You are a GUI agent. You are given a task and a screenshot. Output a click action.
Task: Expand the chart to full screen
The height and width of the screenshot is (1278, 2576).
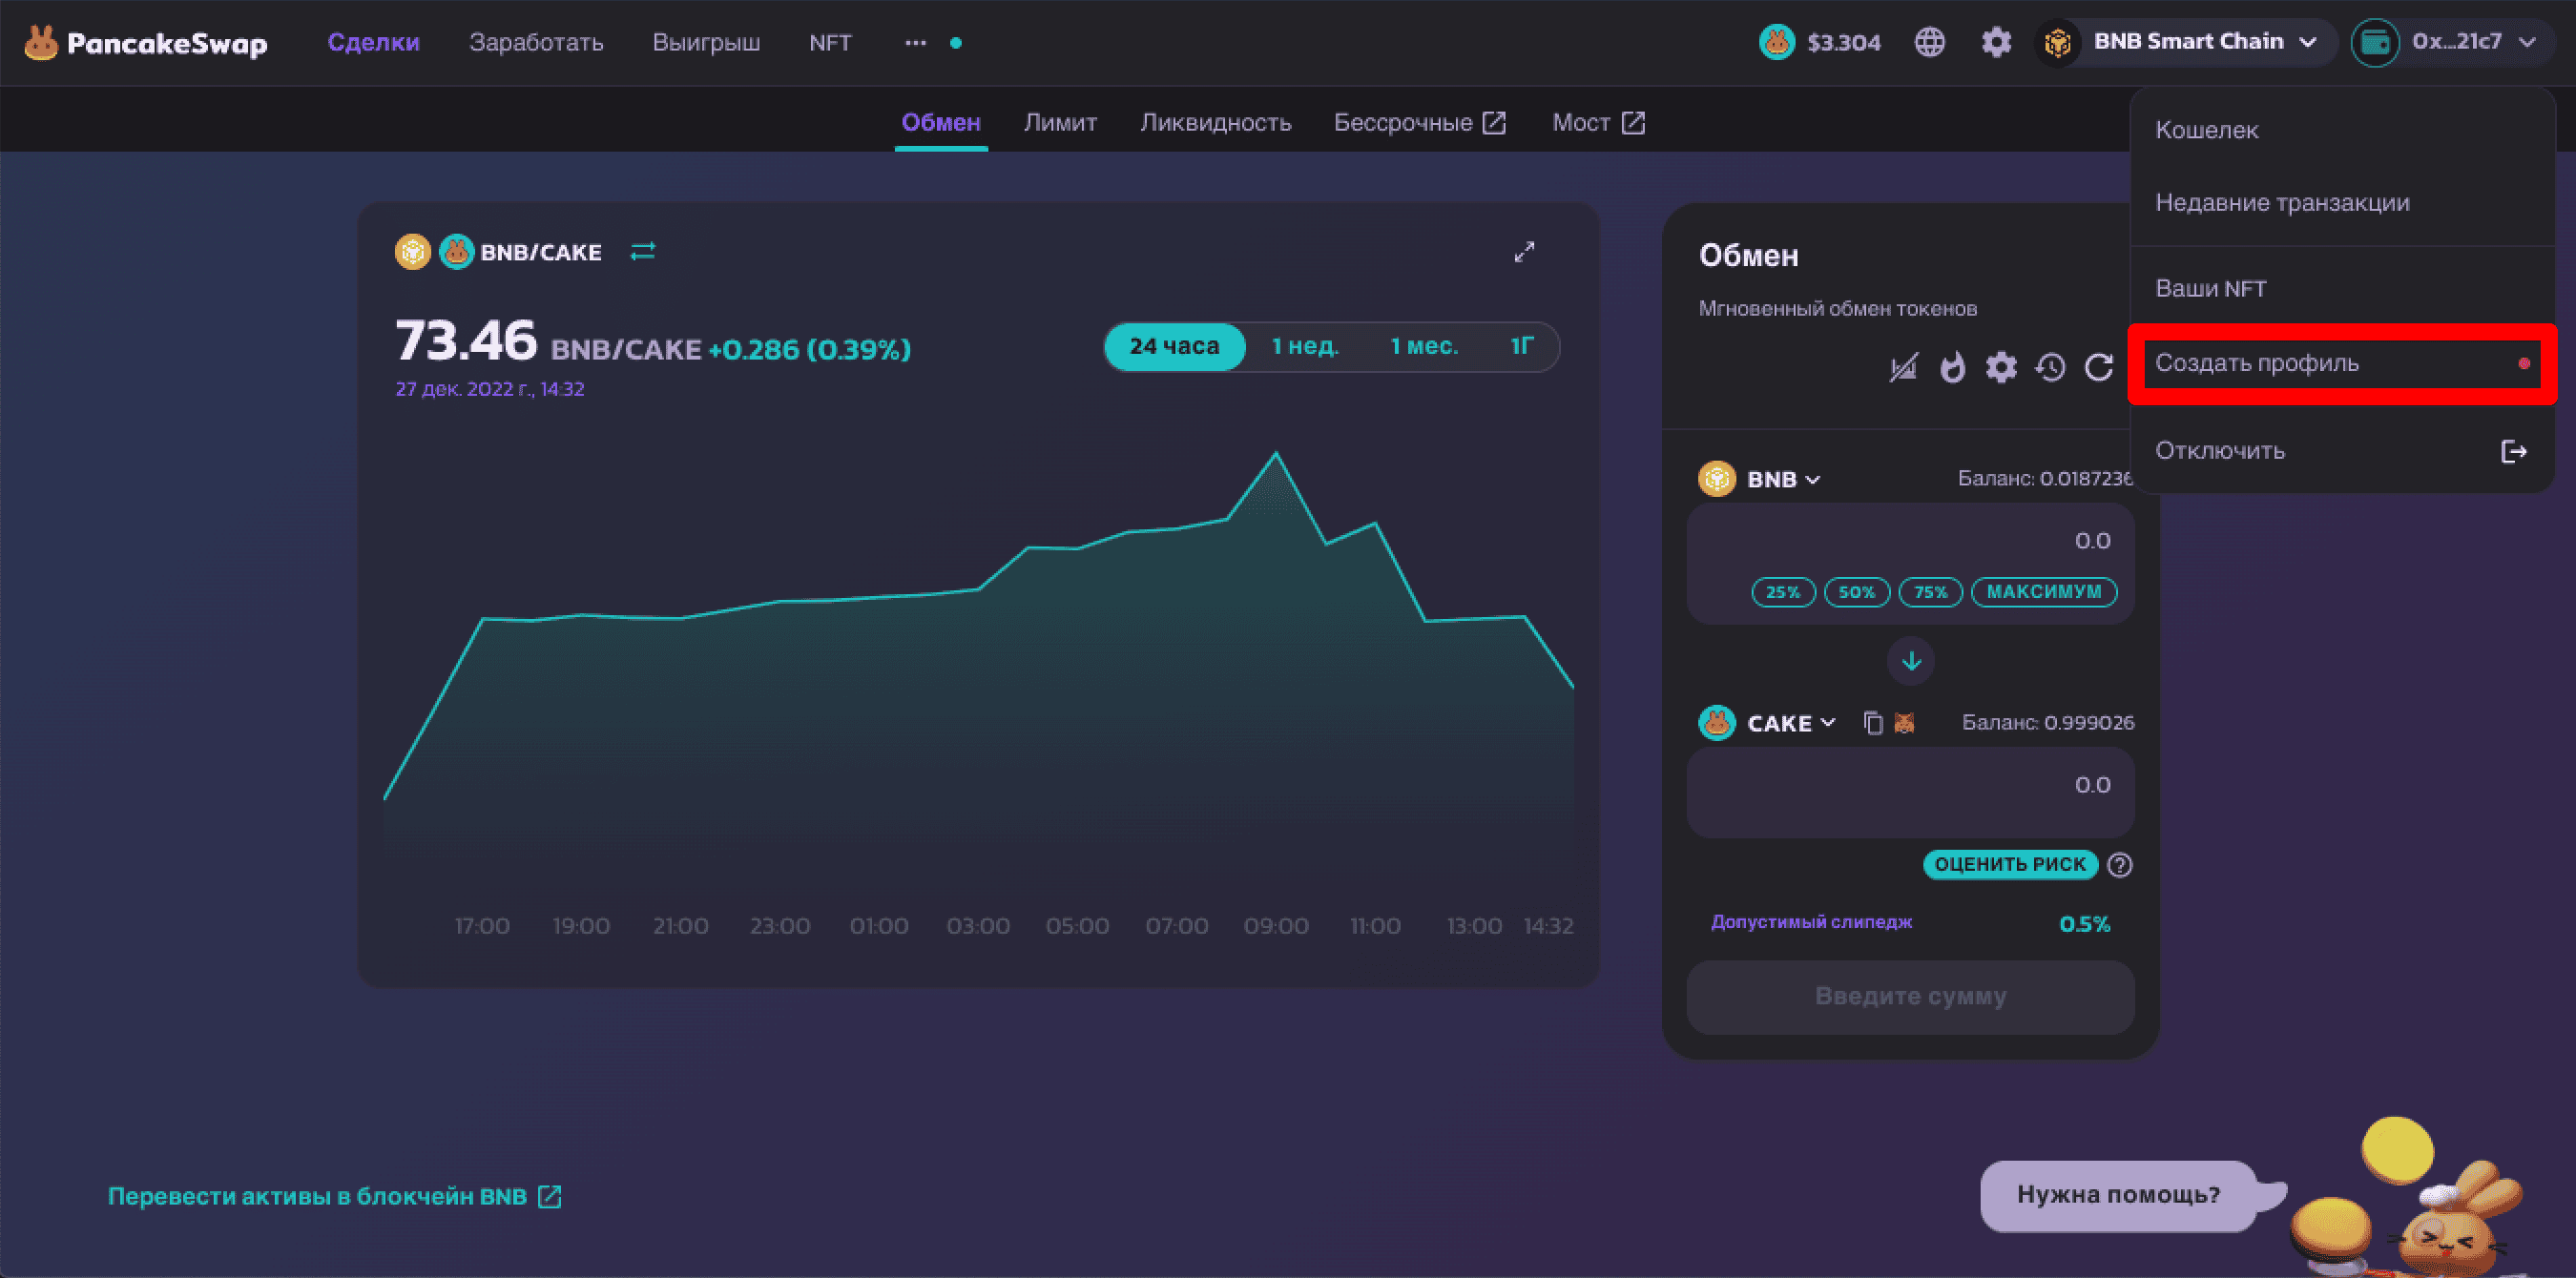pos(1523,252)
